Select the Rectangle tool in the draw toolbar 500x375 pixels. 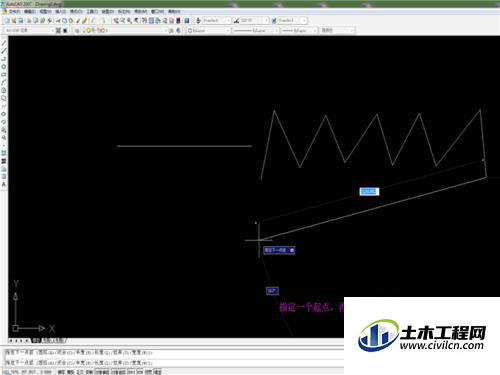click(x=4, y=74)
